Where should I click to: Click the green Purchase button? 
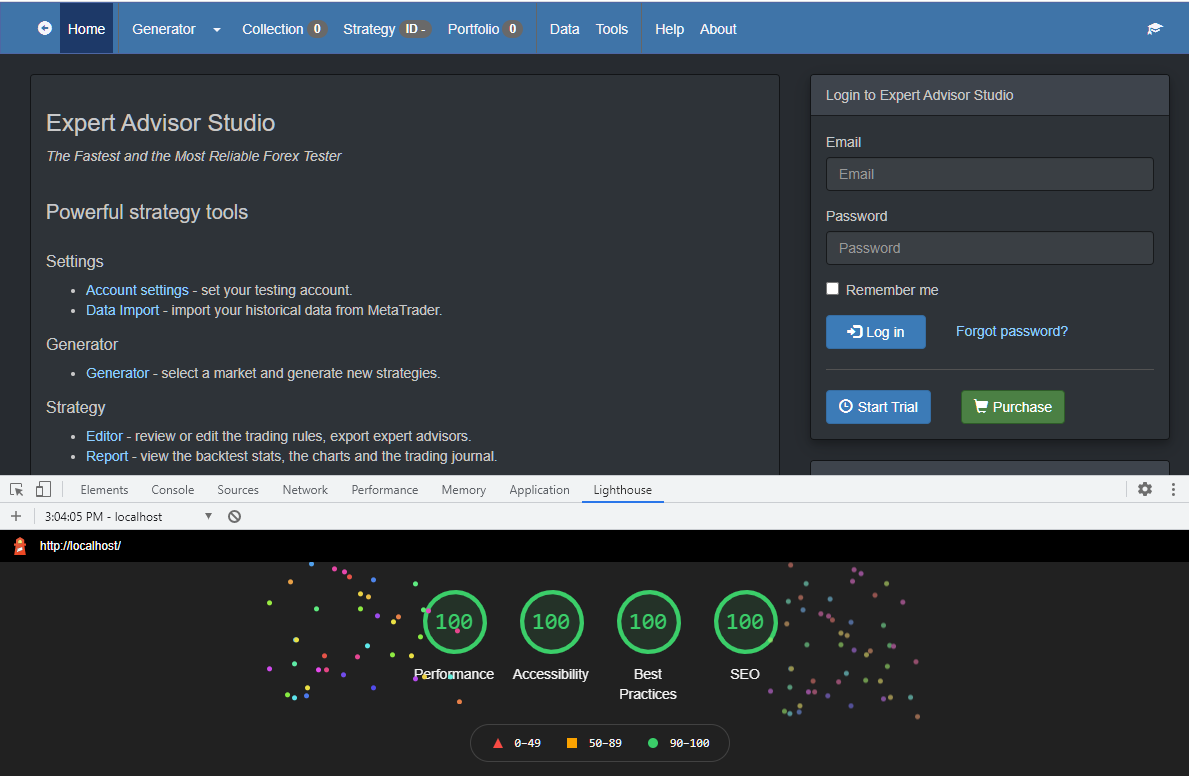click(x=1012, y=407)
